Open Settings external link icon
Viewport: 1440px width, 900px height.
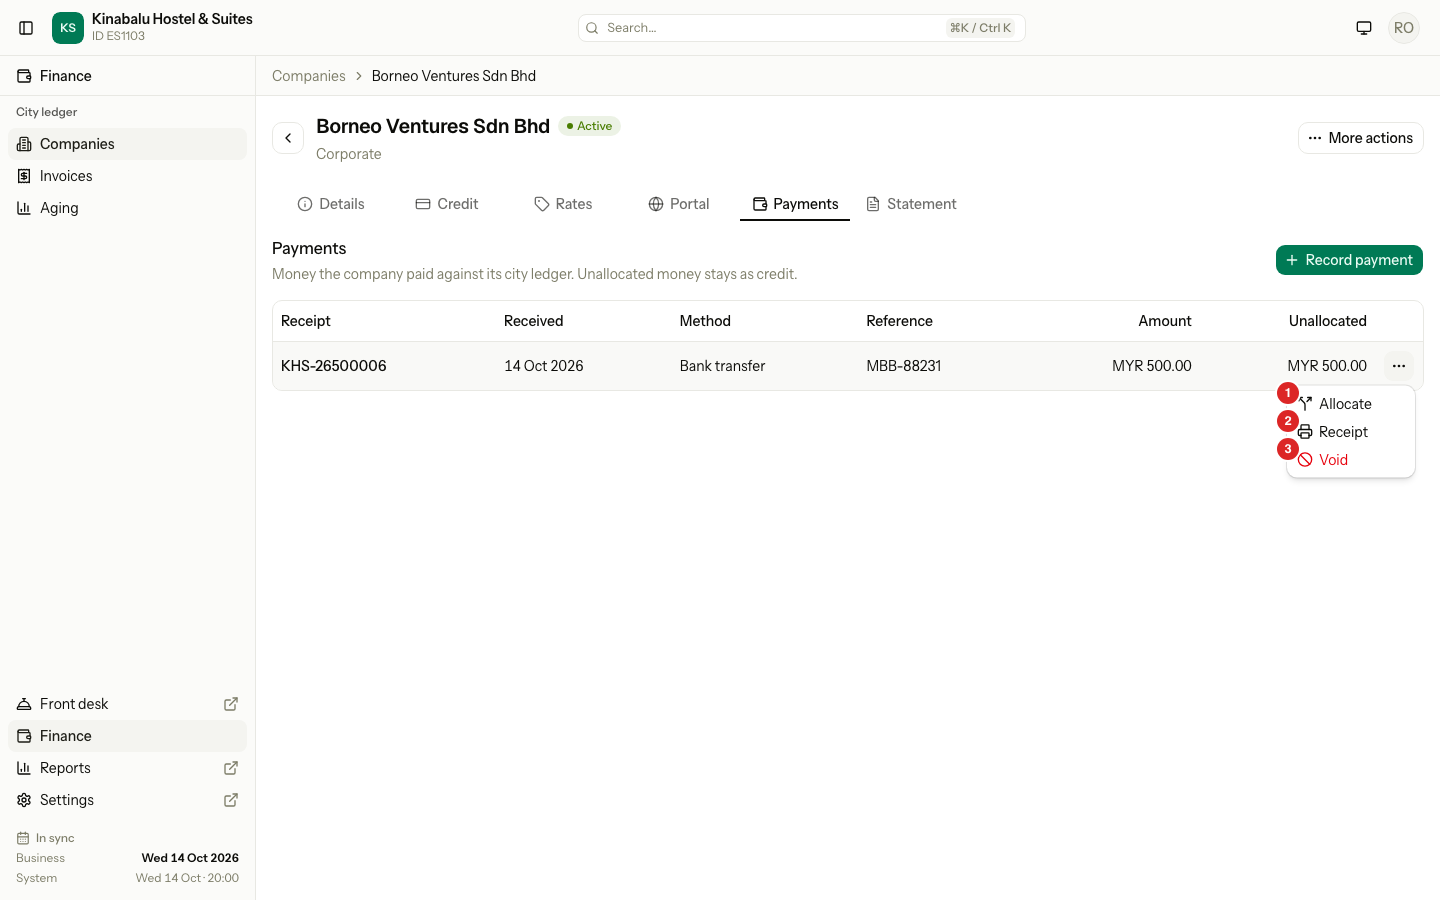pyautogui.click(x=231, y=800)
